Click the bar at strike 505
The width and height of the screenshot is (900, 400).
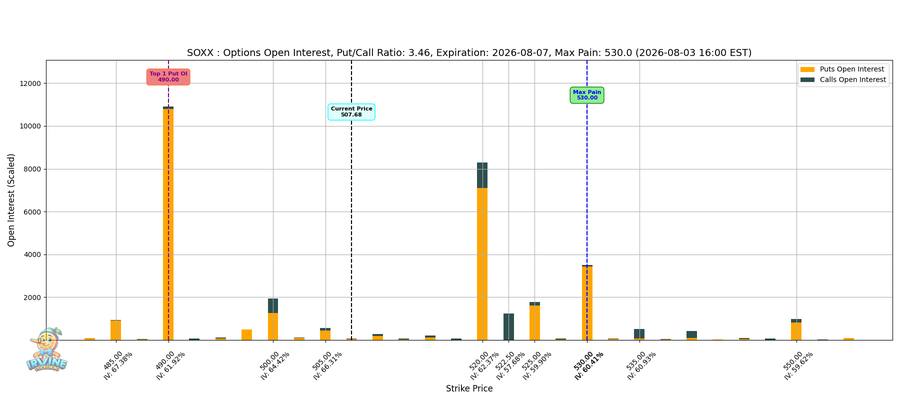(325, 334)
